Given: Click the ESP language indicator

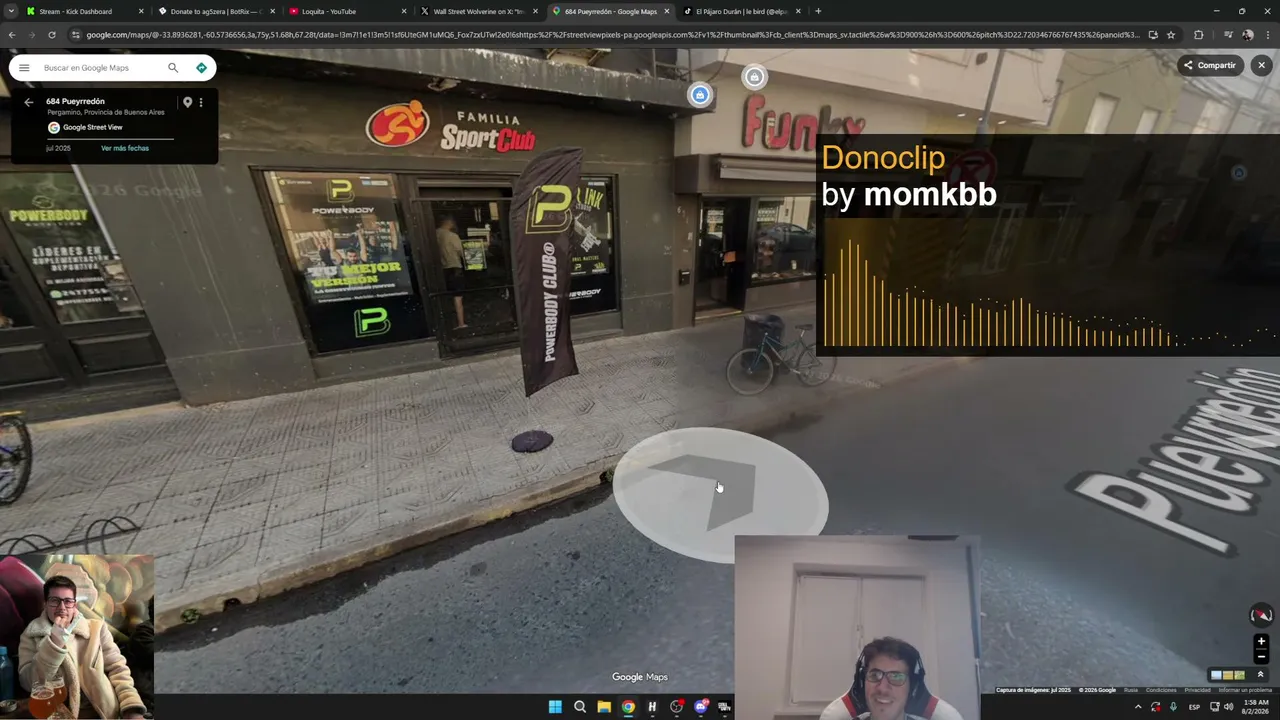Looking at the screenshot, I should point(1194,707).
